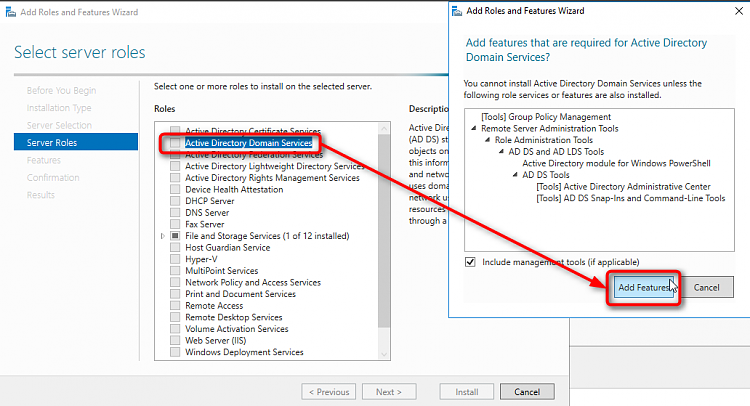750x406 pixels.
Task: Check Network Policy and Access Services
Action: (175, 282)
